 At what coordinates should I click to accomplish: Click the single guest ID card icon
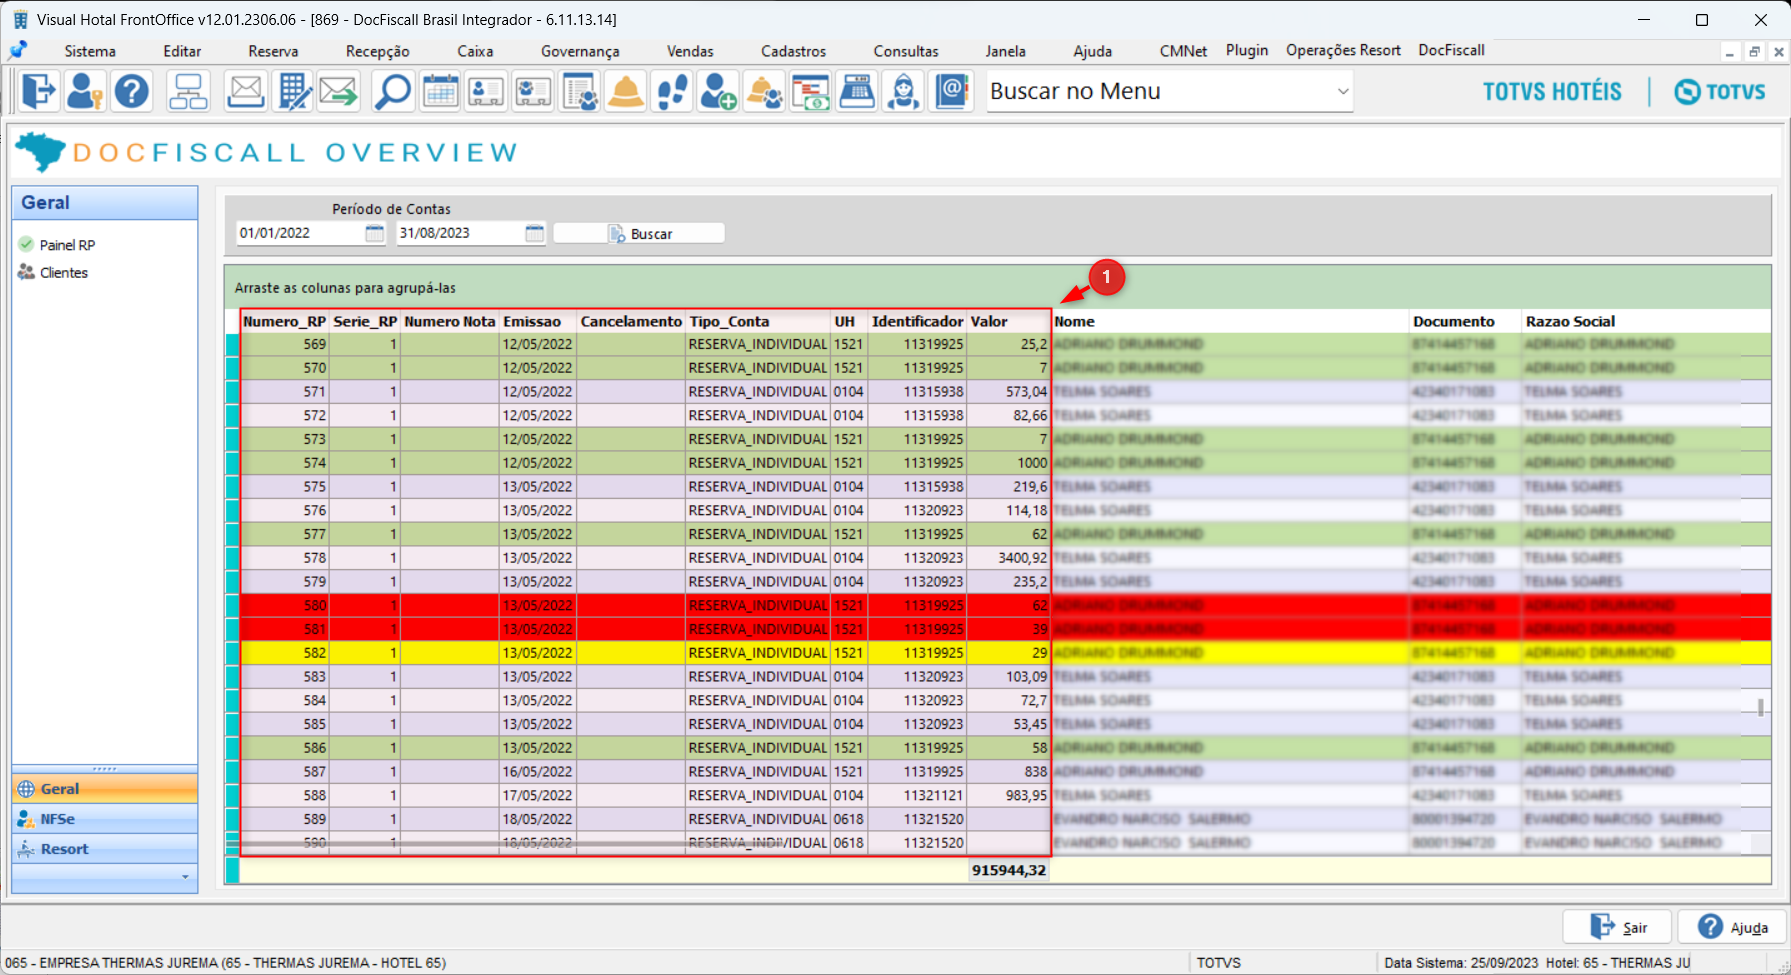click(486, 92)
